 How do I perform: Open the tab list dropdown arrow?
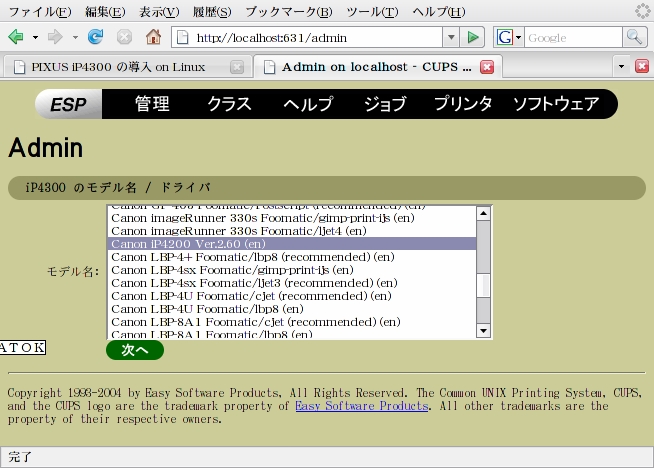coord(621,67)
